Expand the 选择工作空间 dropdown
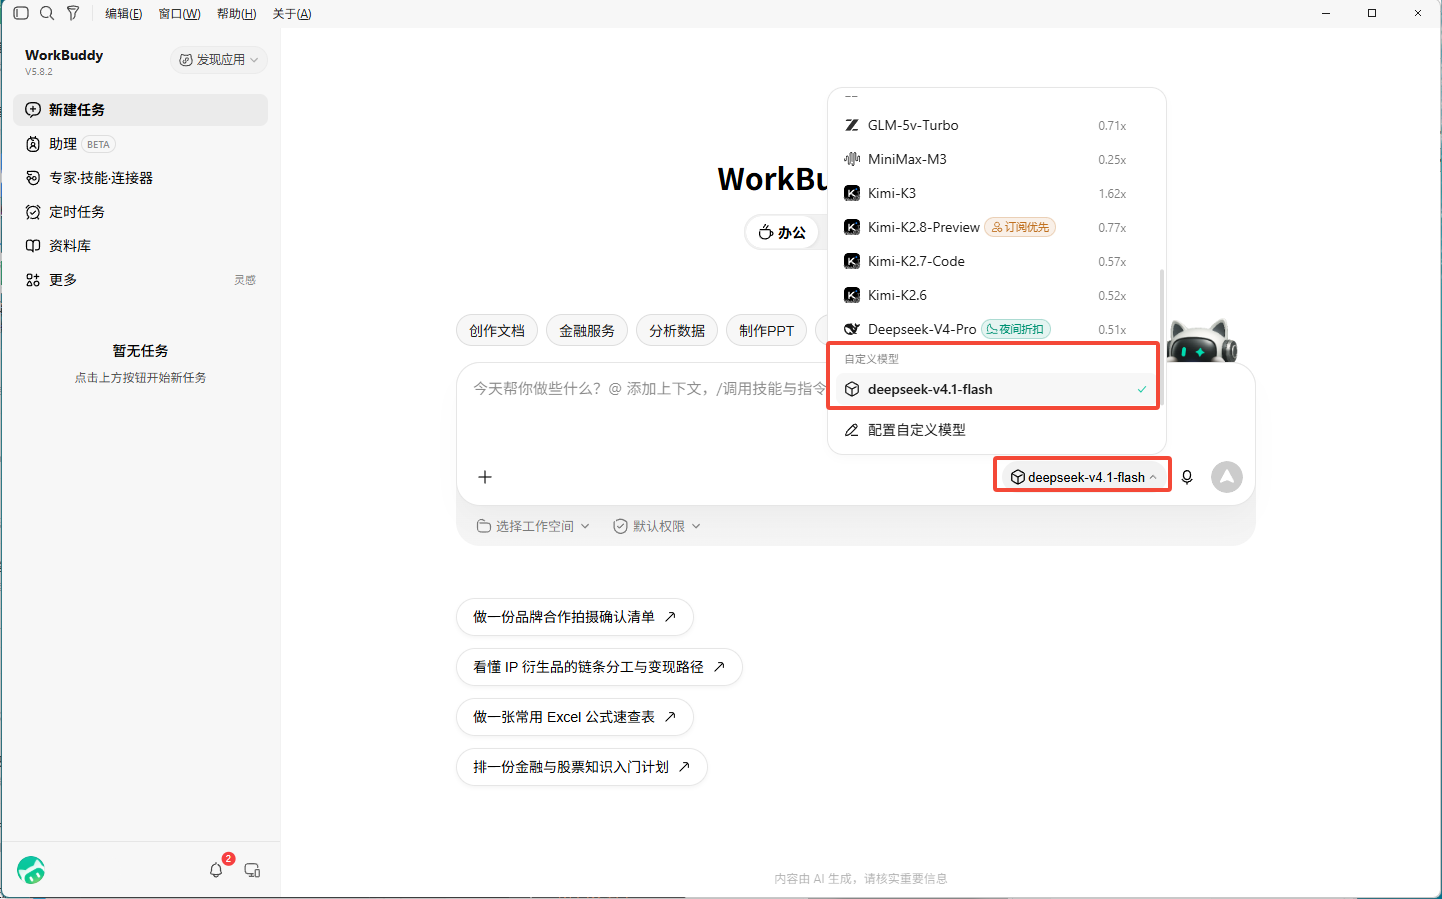This screenshot has height=899, width=1442. click(x=533, y=526)
